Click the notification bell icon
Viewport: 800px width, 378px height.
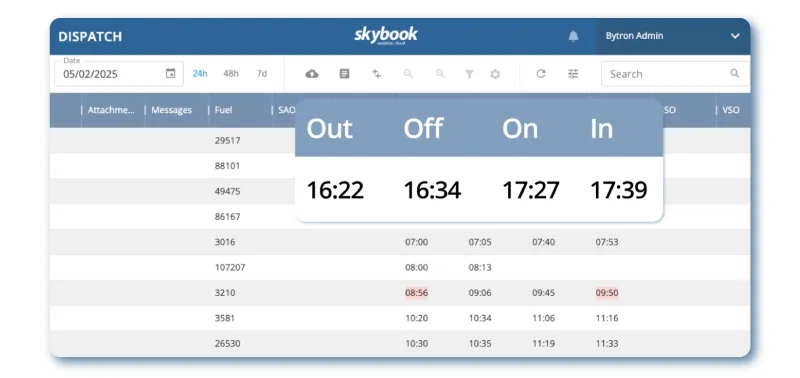573,36
